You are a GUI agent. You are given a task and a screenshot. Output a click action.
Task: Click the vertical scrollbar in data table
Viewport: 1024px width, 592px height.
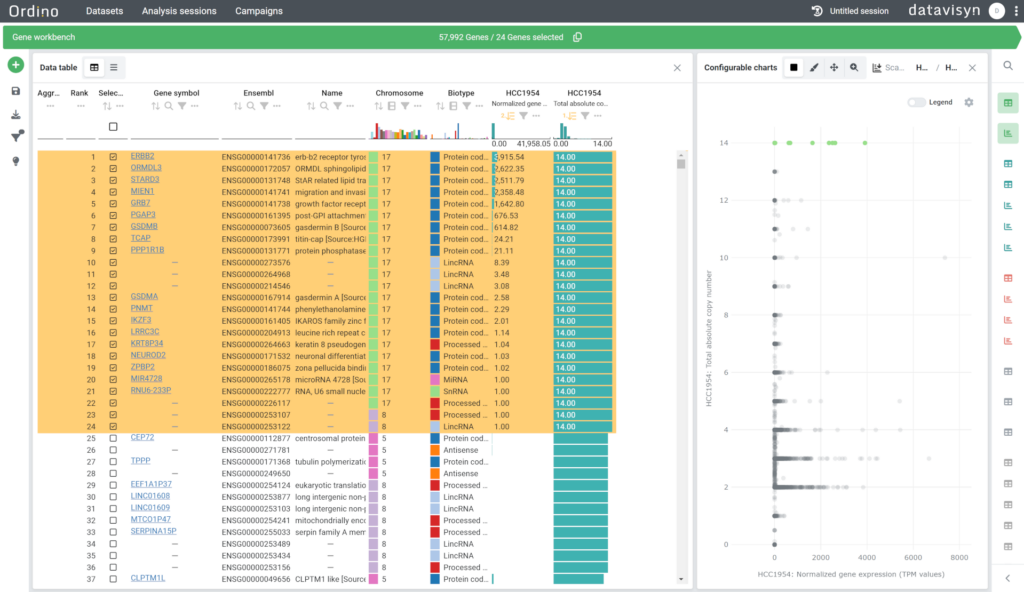point(681,367)
